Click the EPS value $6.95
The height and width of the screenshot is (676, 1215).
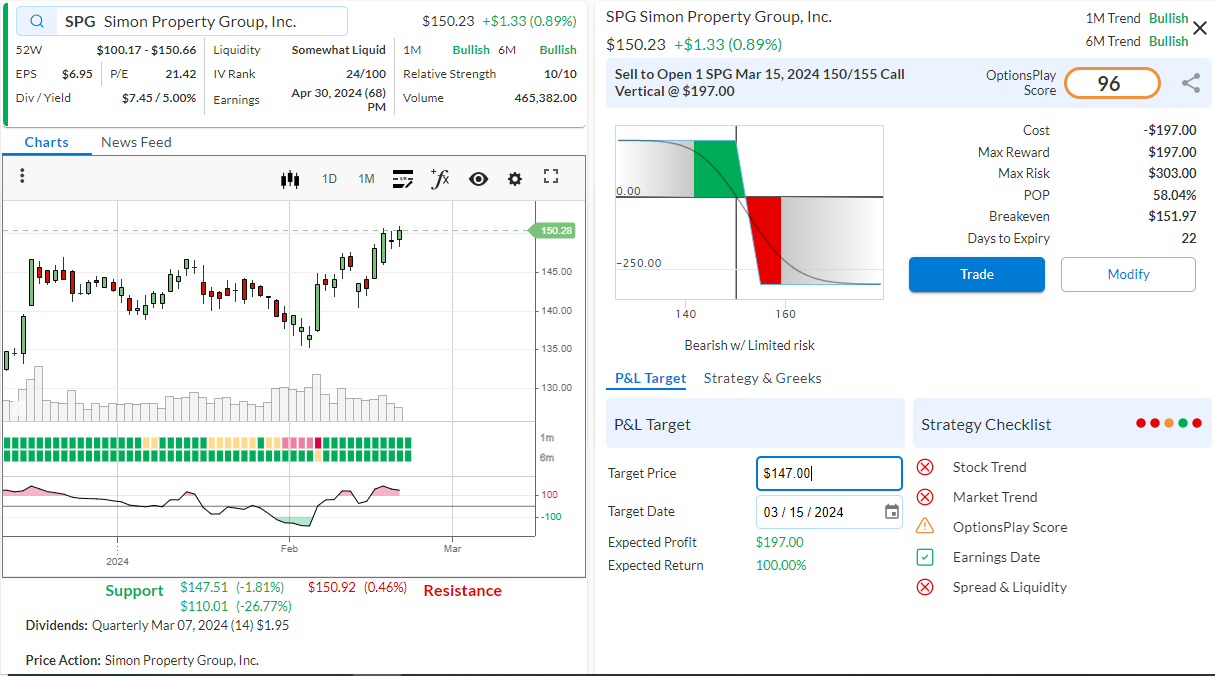pyautogui.click(x=77, y=74)
